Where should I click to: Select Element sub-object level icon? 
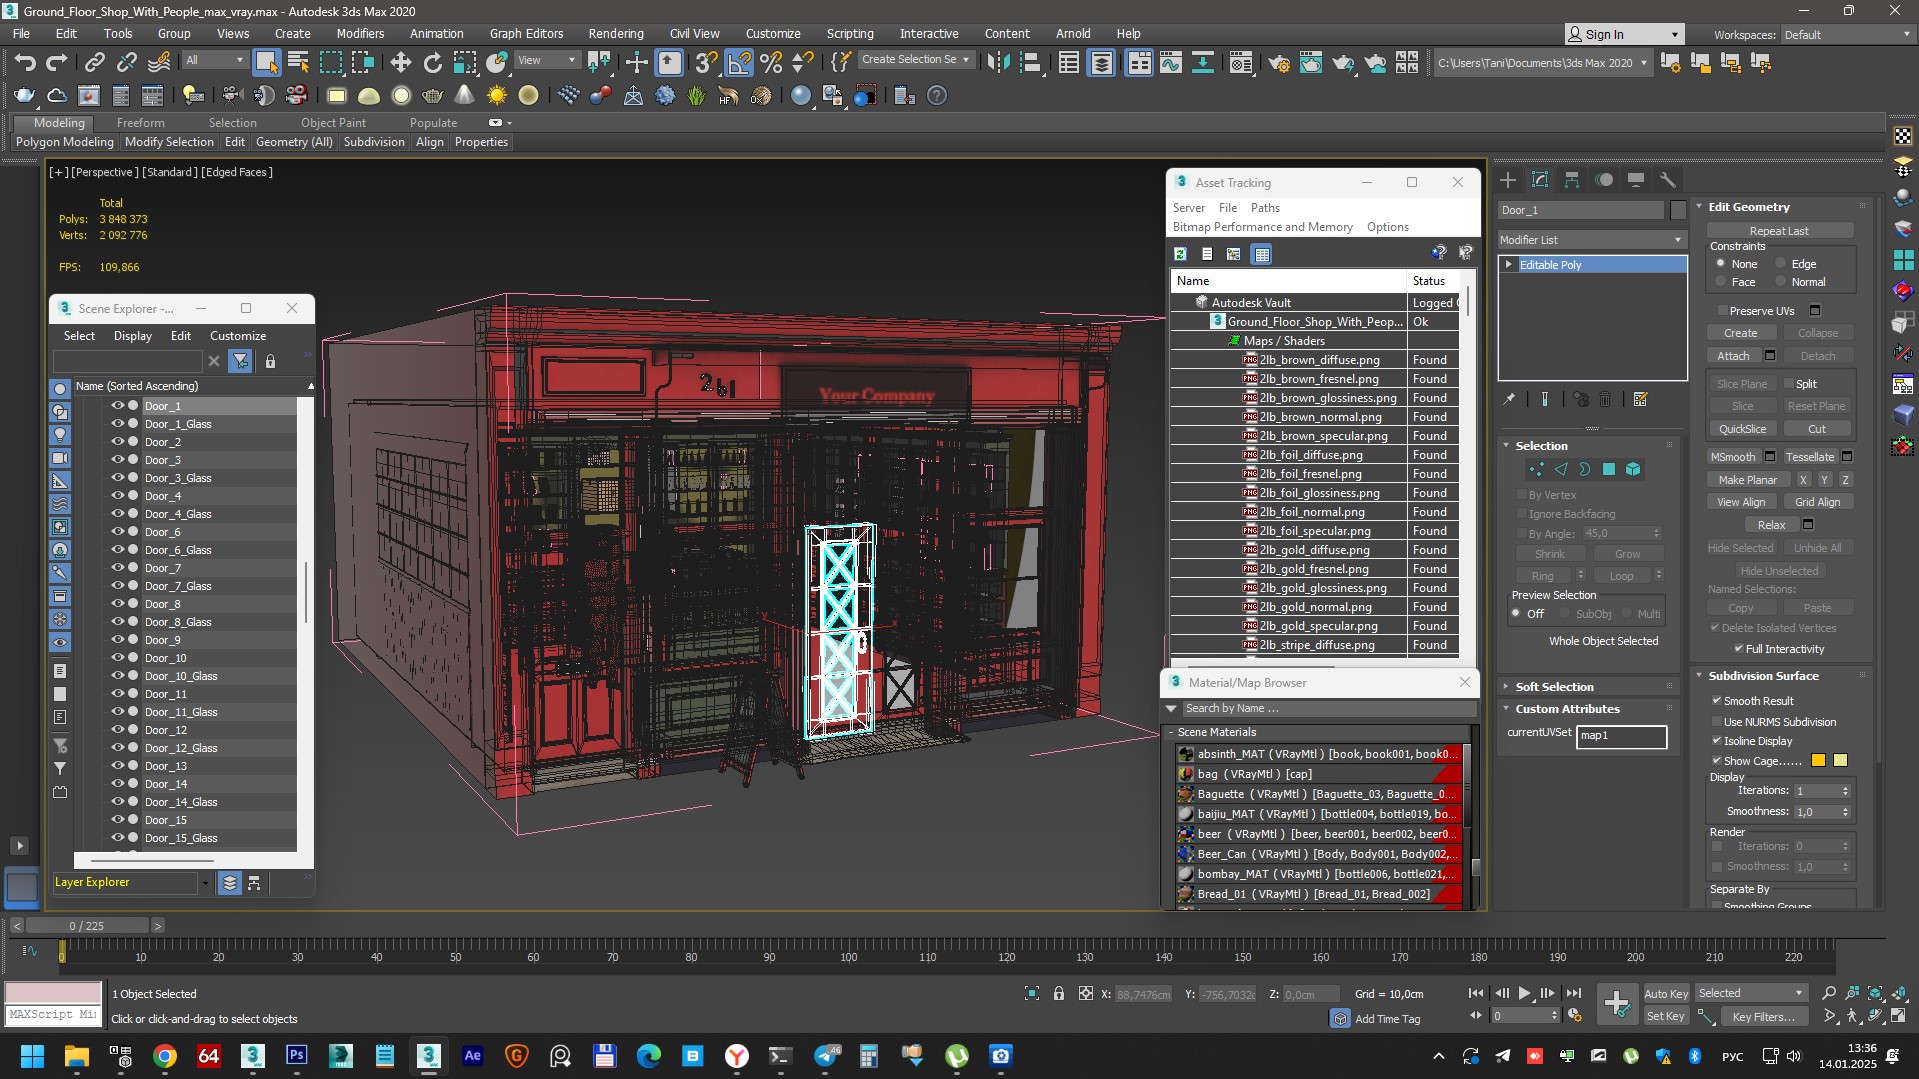point(1633,469)
